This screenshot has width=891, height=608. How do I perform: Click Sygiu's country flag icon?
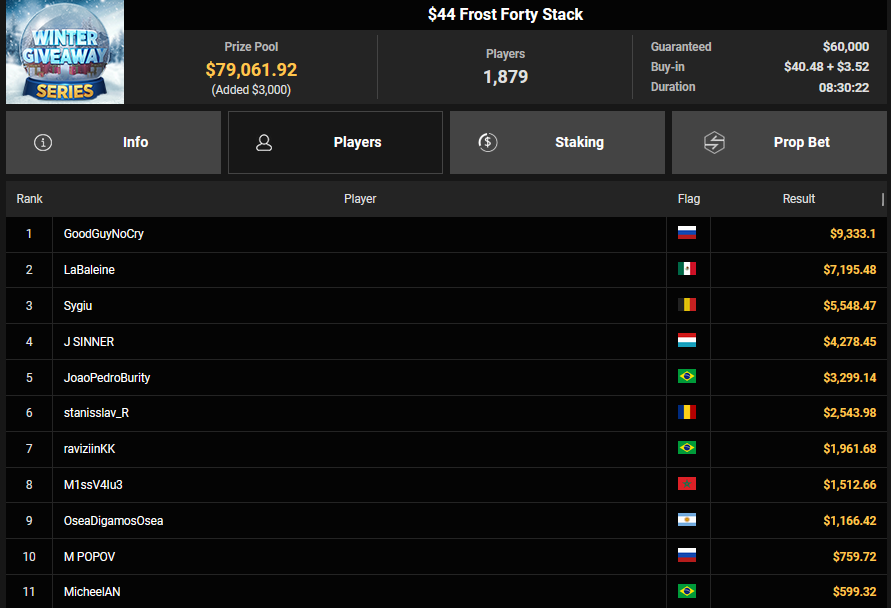click(687, 305)
